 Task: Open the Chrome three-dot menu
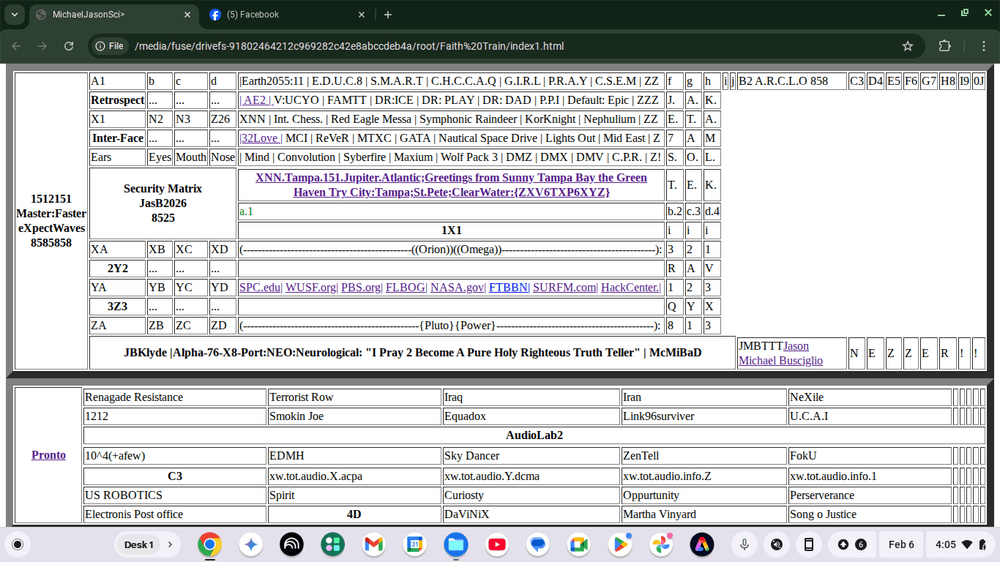pyautogui.click(x=983, y=46)
